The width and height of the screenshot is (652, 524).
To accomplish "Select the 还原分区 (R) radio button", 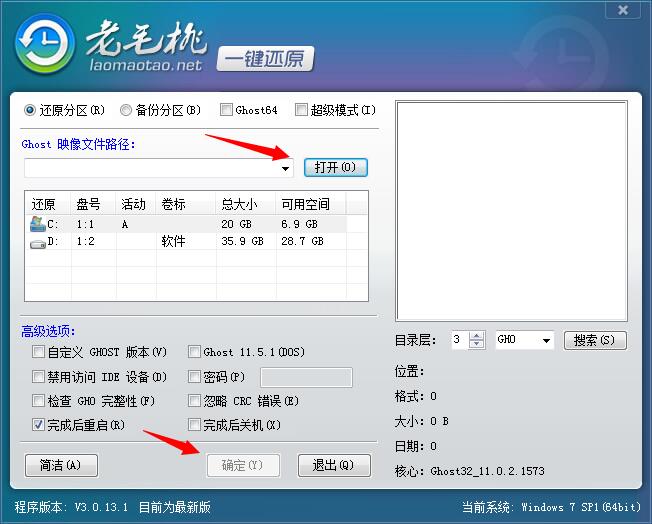I will (30, 110).
